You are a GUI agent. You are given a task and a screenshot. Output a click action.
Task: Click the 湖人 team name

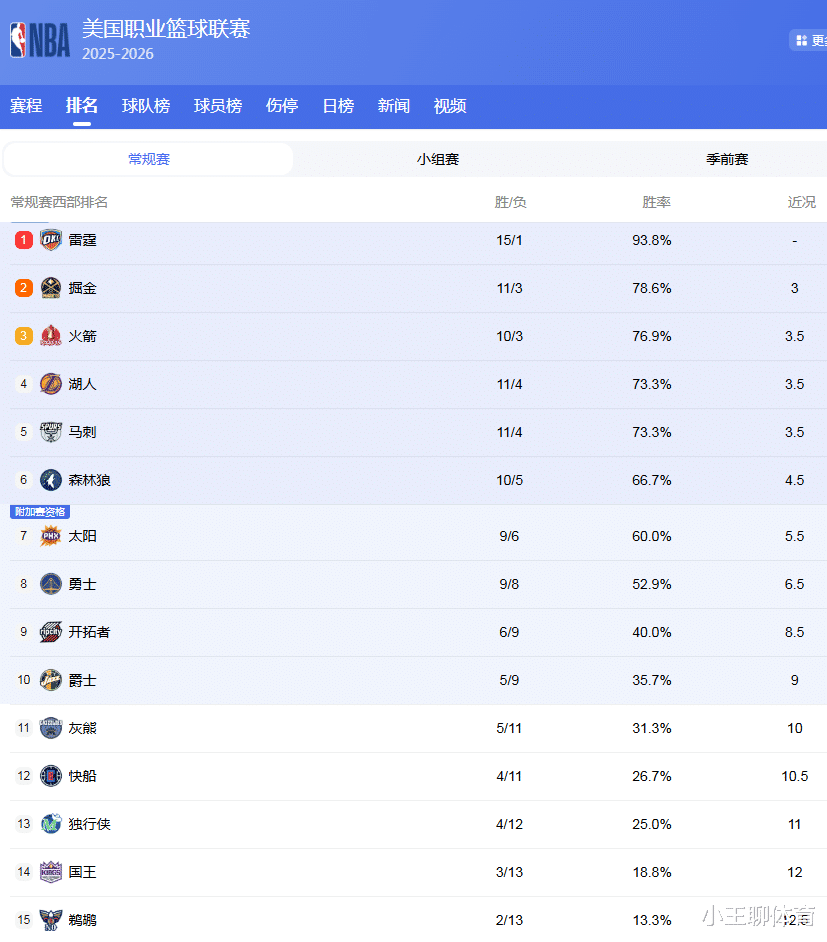click(82, 384)
